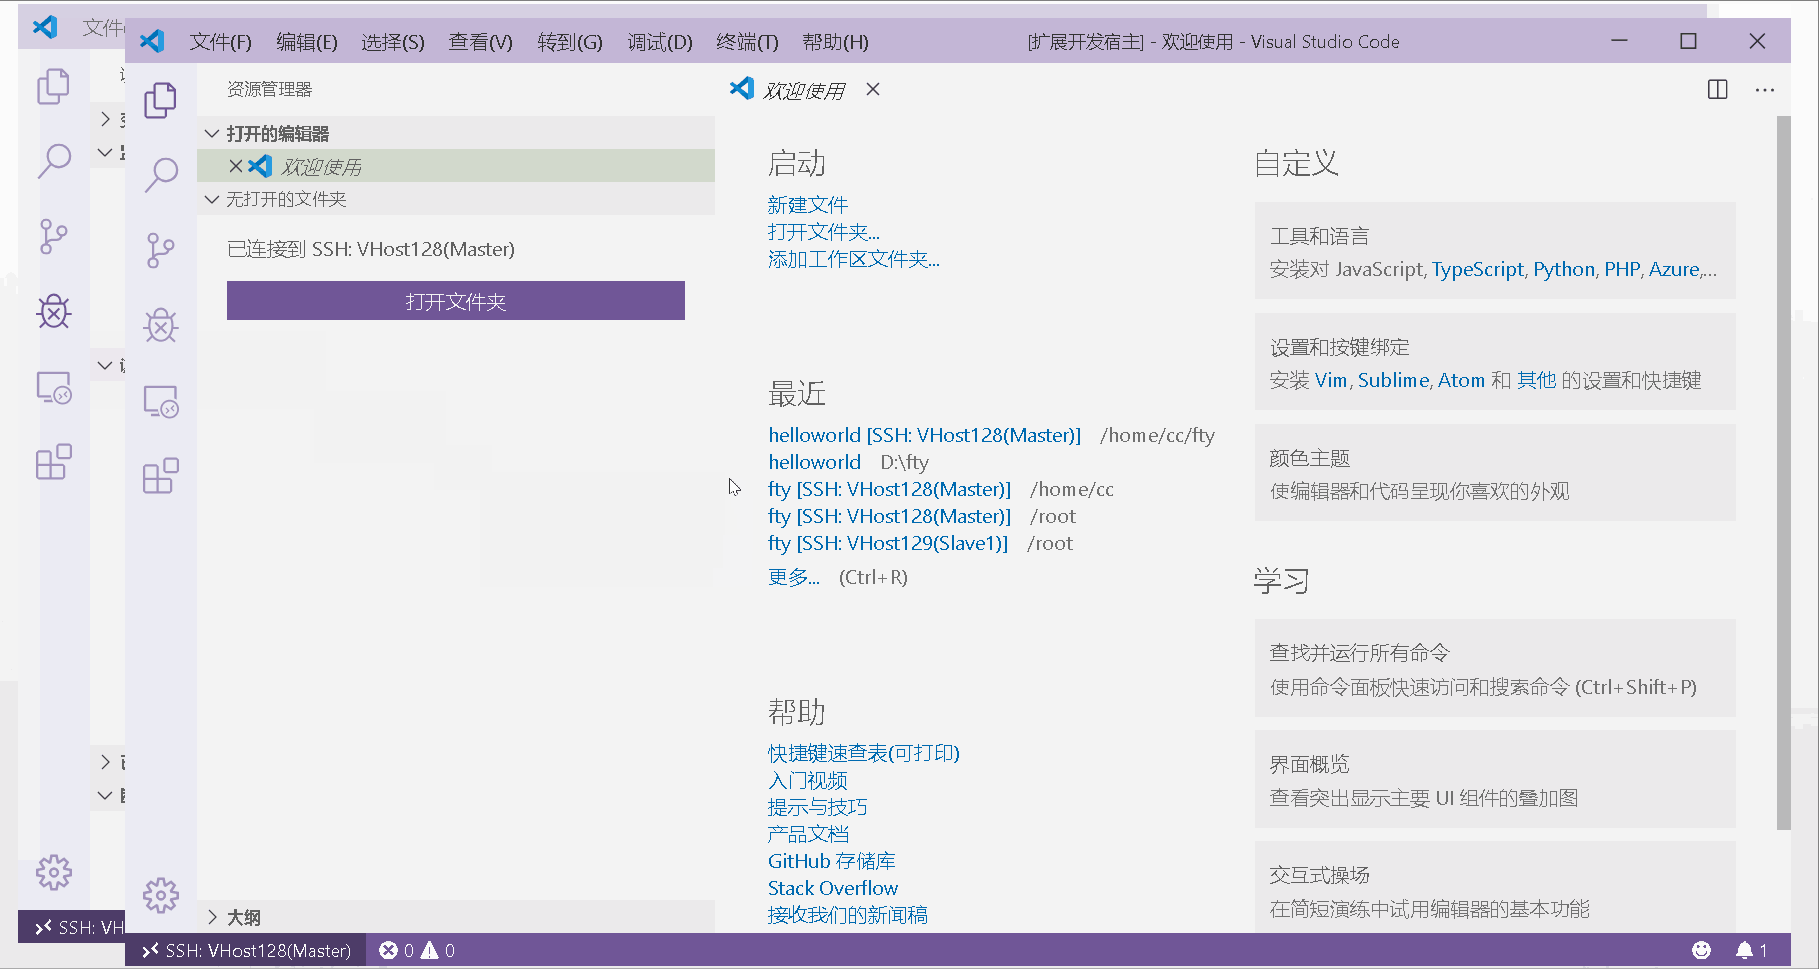Open recent fty at /home/cc
This screenshot has width=1819, height=969.
[x=890, y=489]
